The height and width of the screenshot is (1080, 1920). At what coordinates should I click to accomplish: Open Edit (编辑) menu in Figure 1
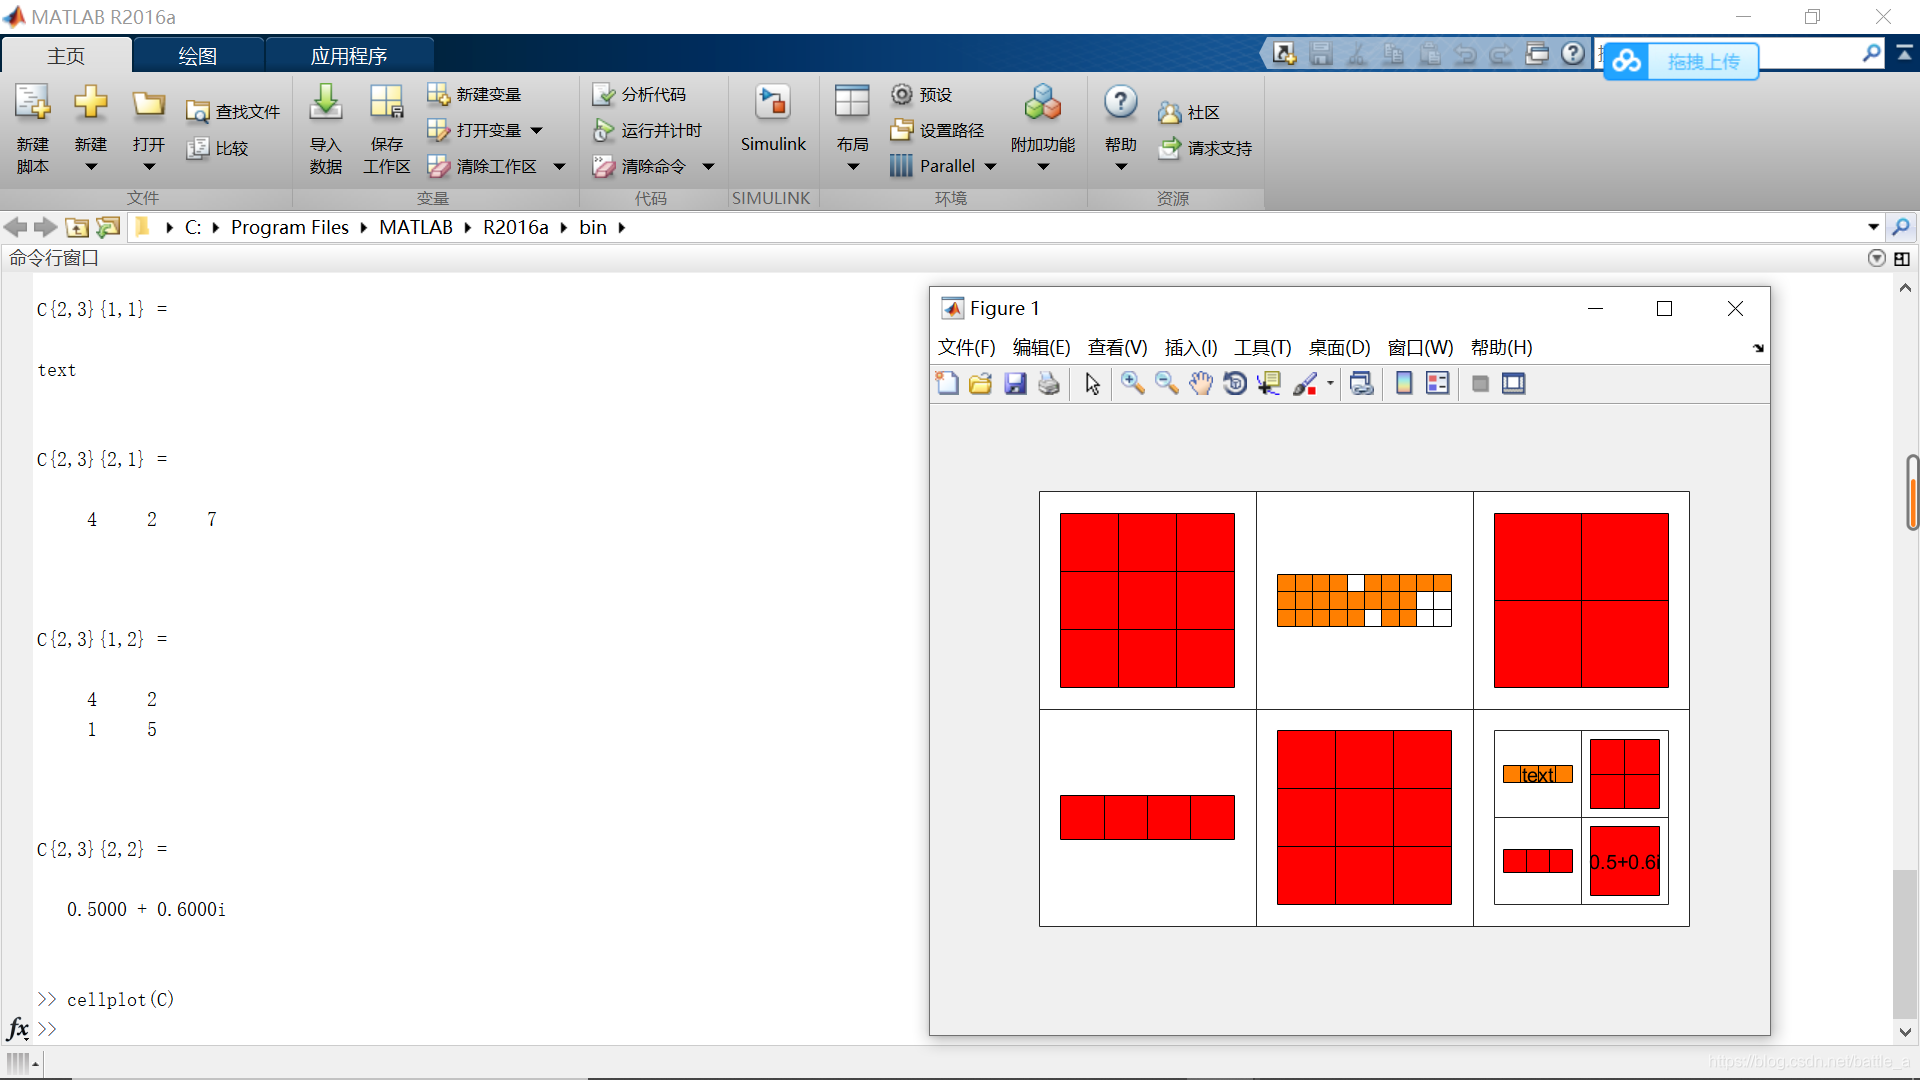[1041, 347]
